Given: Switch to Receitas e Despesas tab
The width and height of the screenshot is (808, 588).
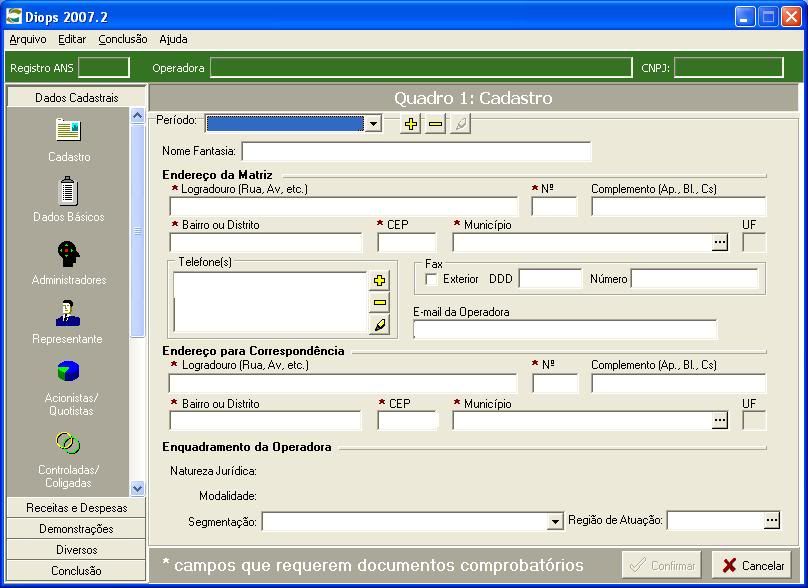Looking at the screenshot, I should (77, 508).
